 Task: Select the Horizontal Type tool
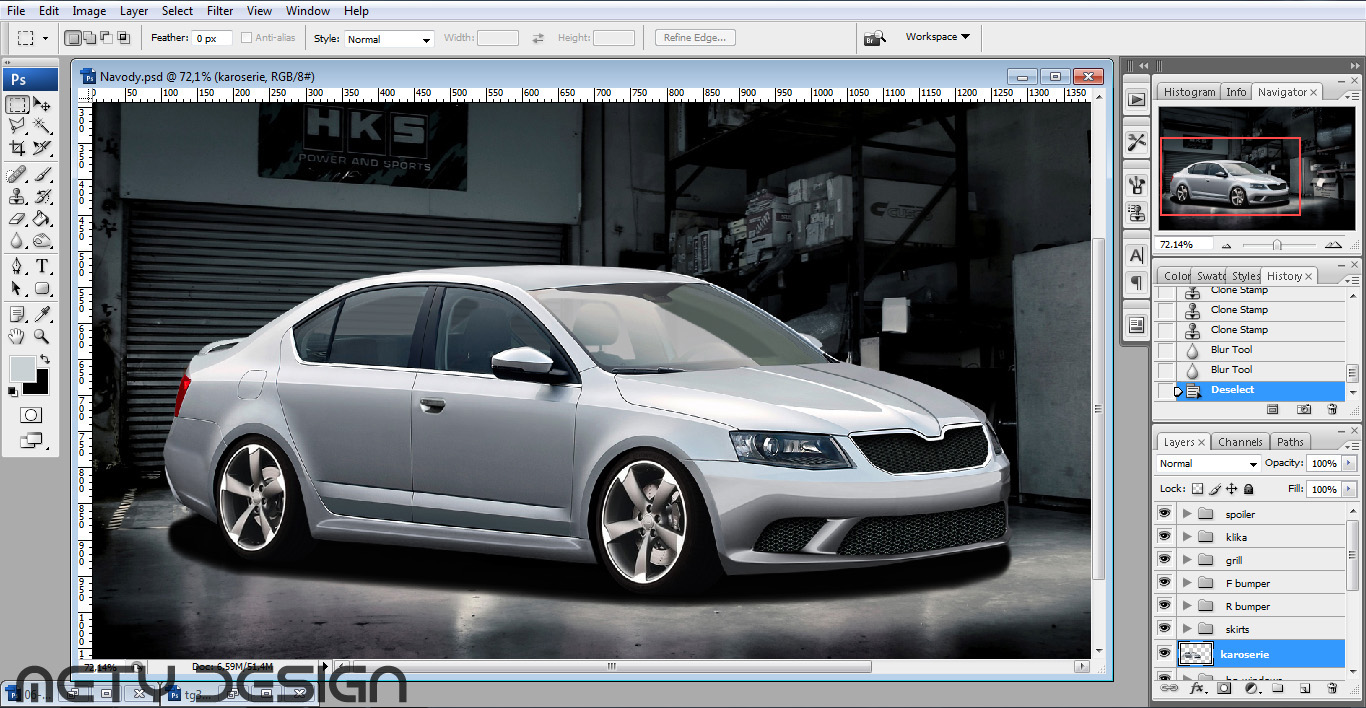click(42, 267)
